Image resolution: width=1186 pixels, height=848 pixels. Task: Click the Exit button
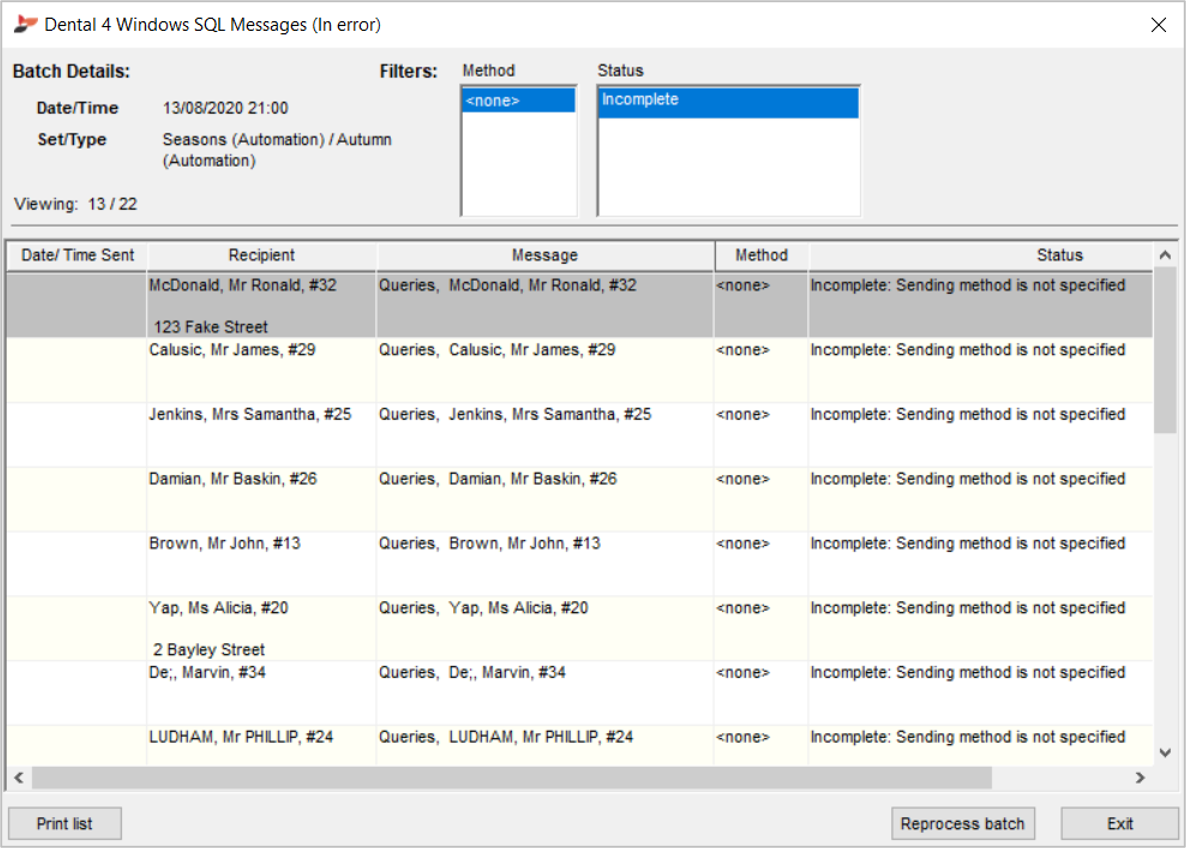(x=1119, y=824)
